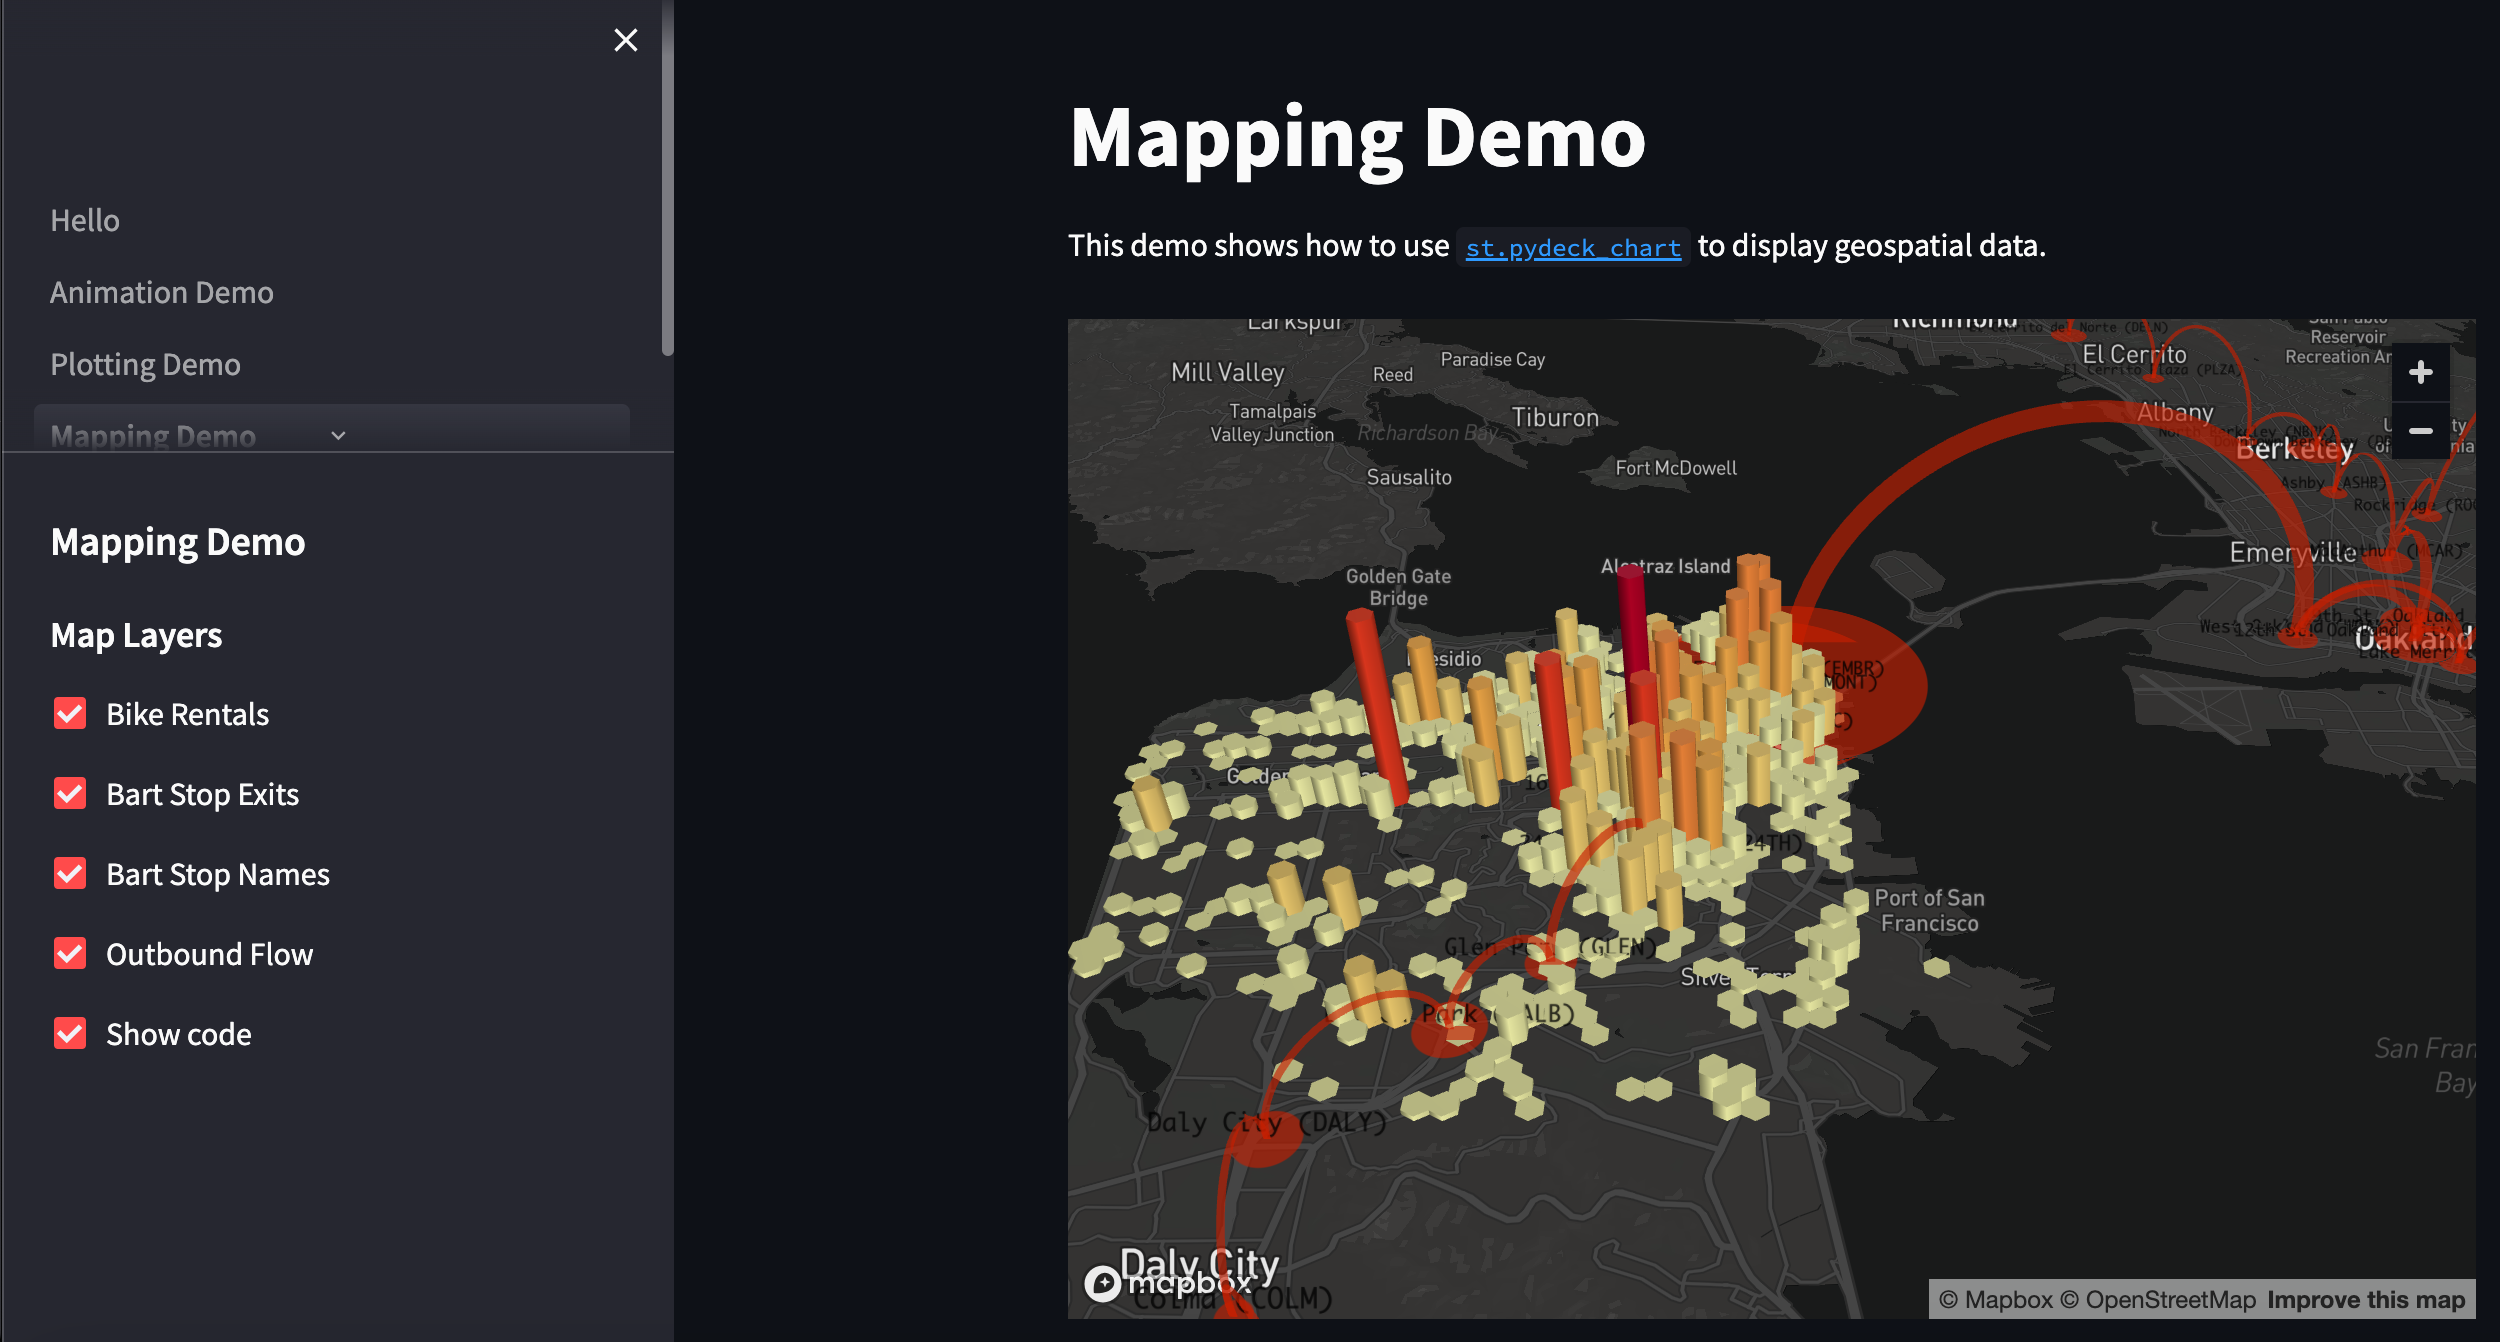Uncheck the Show code option
Screen dimensions: 2500x1342
click(x=70, y=1034)
